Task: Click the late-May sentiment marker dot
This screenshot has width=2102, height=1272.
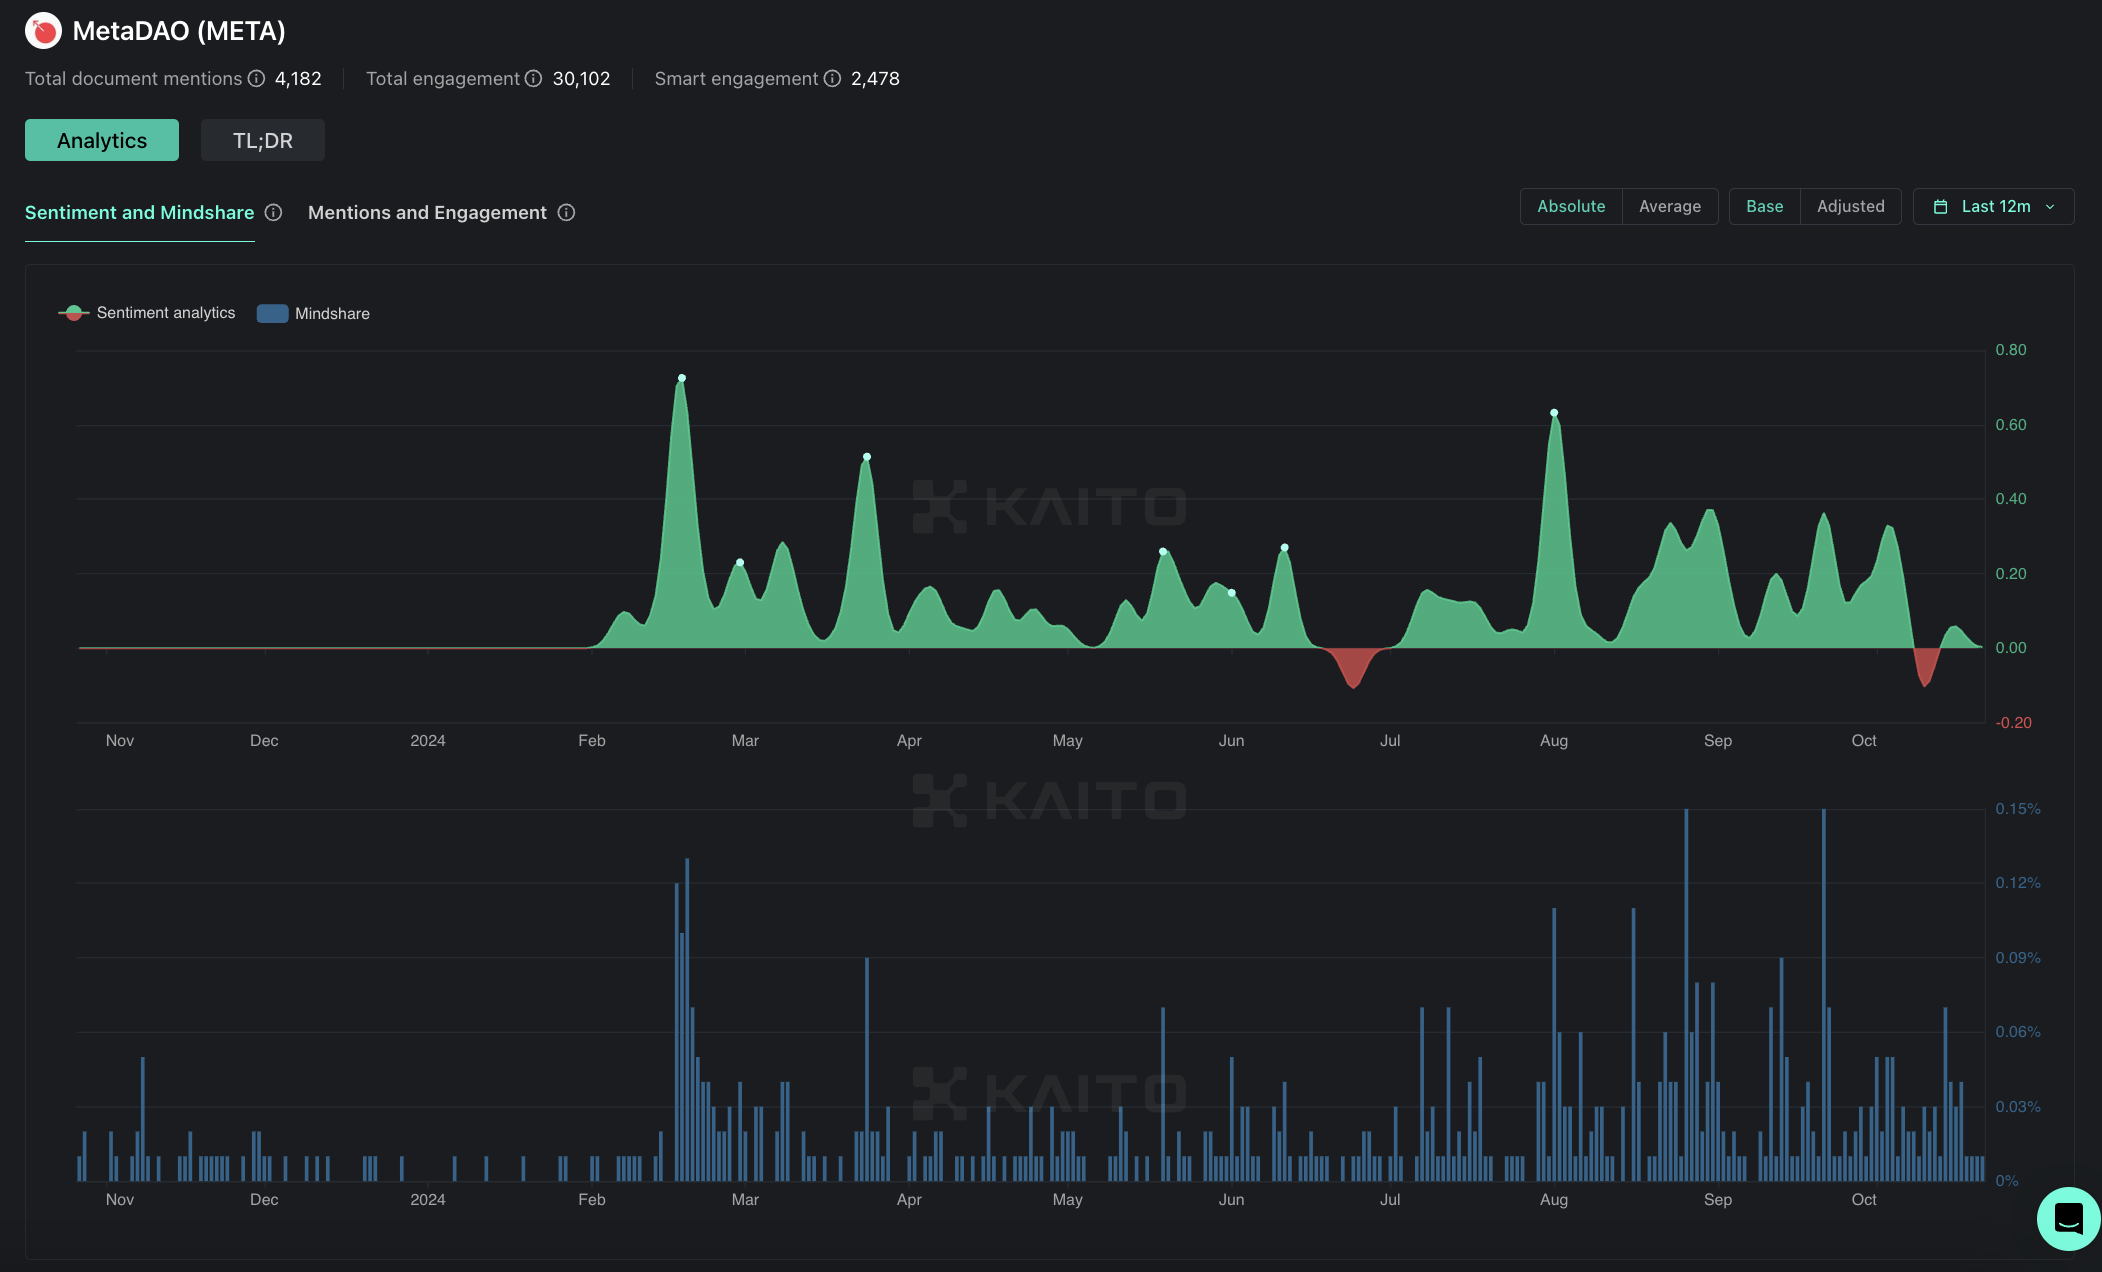Action: 1163,552
